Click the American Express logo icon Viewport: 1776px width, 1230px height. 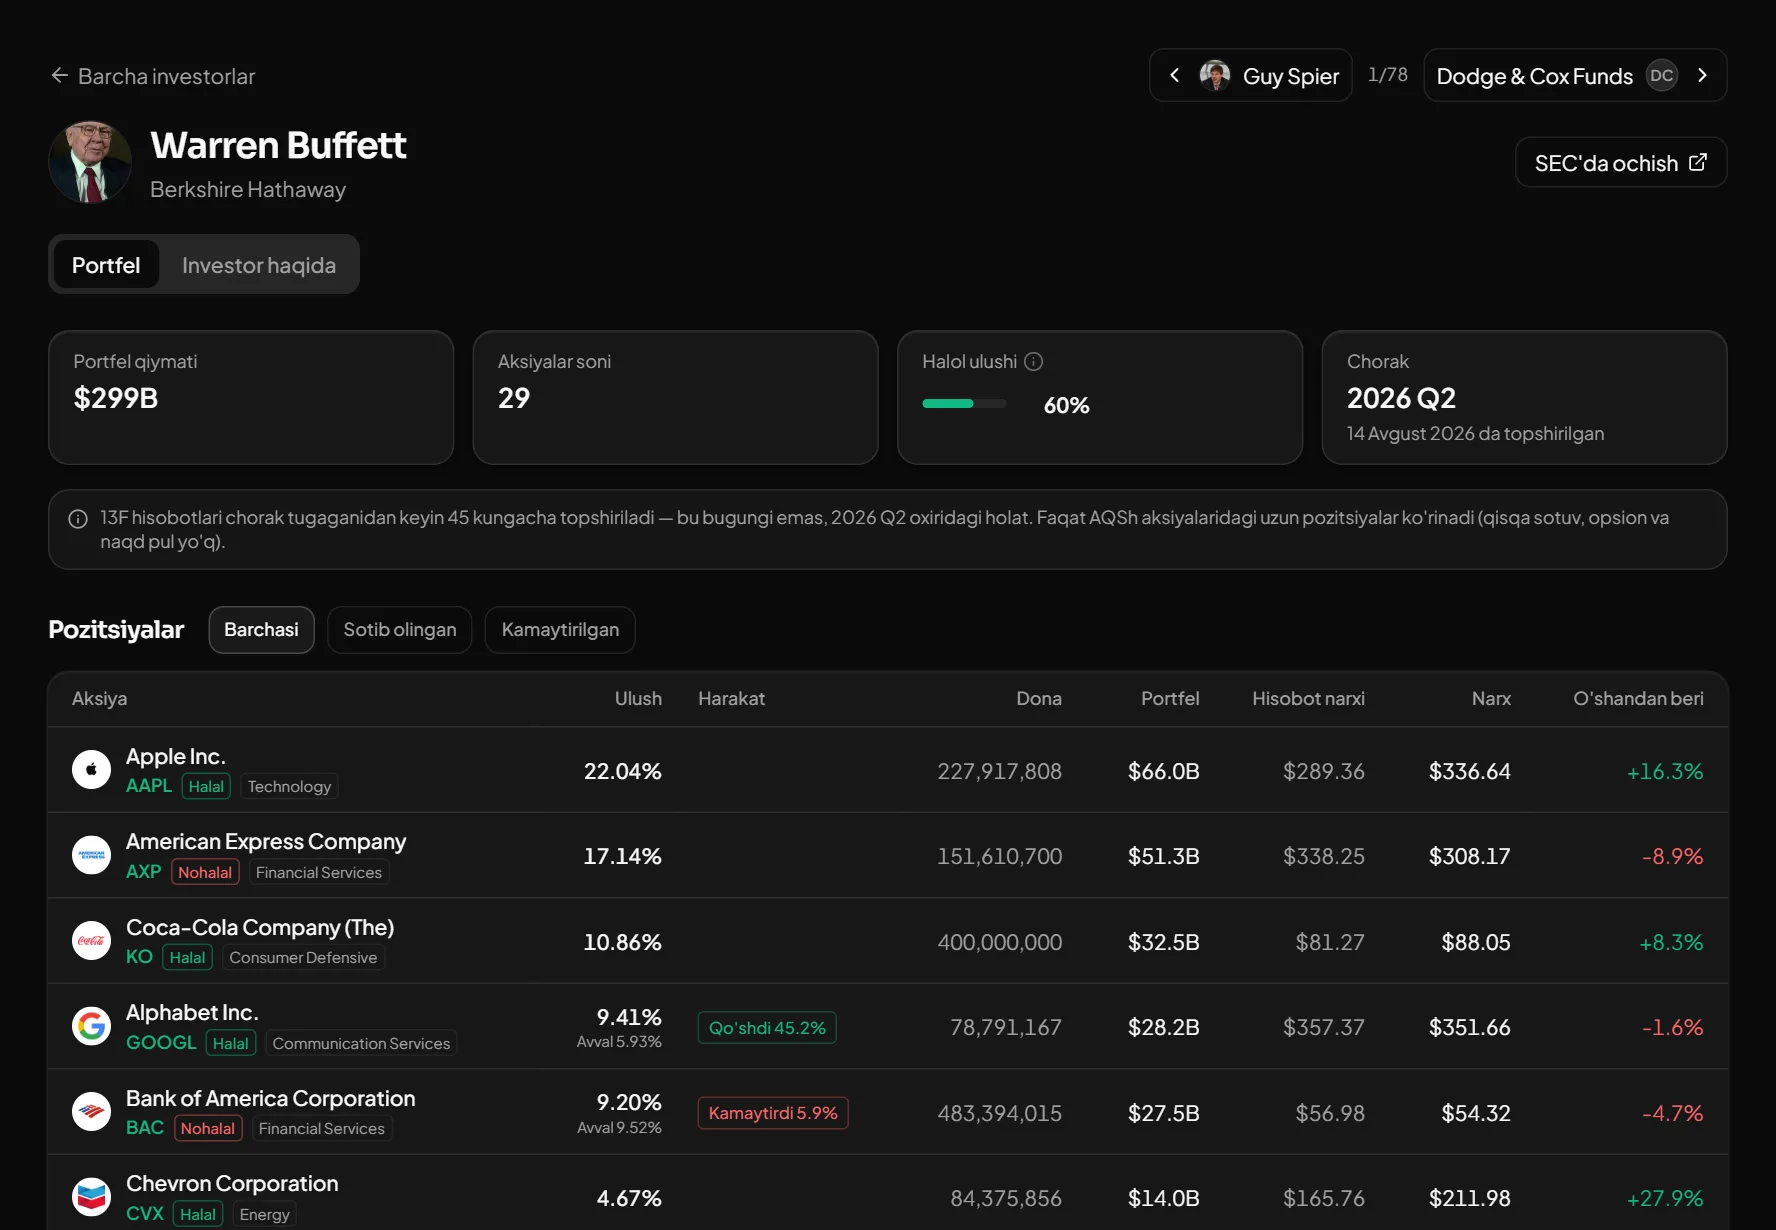91,856
